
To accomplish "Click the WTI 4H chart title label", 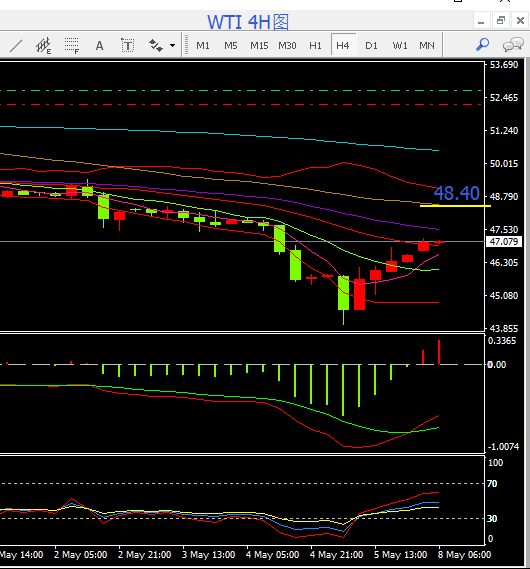I will [x=248, y=22].
